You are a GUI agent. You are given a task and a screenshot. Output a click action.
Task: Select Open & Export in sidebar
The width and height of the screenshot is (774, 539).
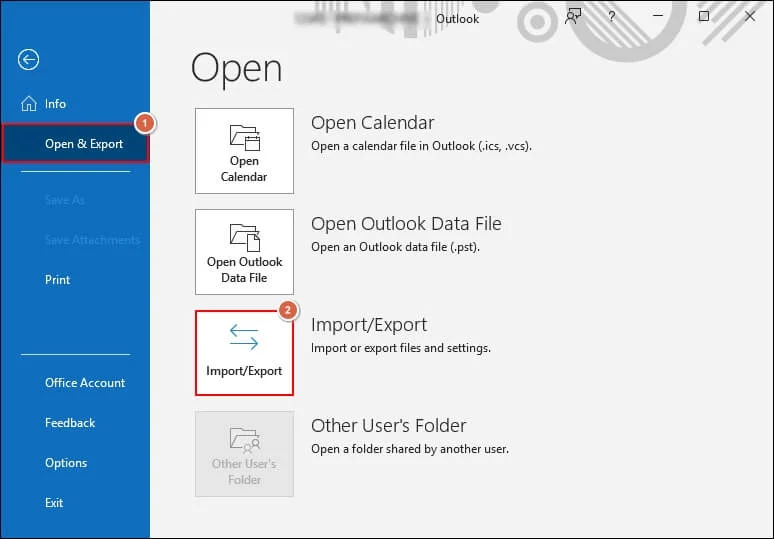pos(75,144)
